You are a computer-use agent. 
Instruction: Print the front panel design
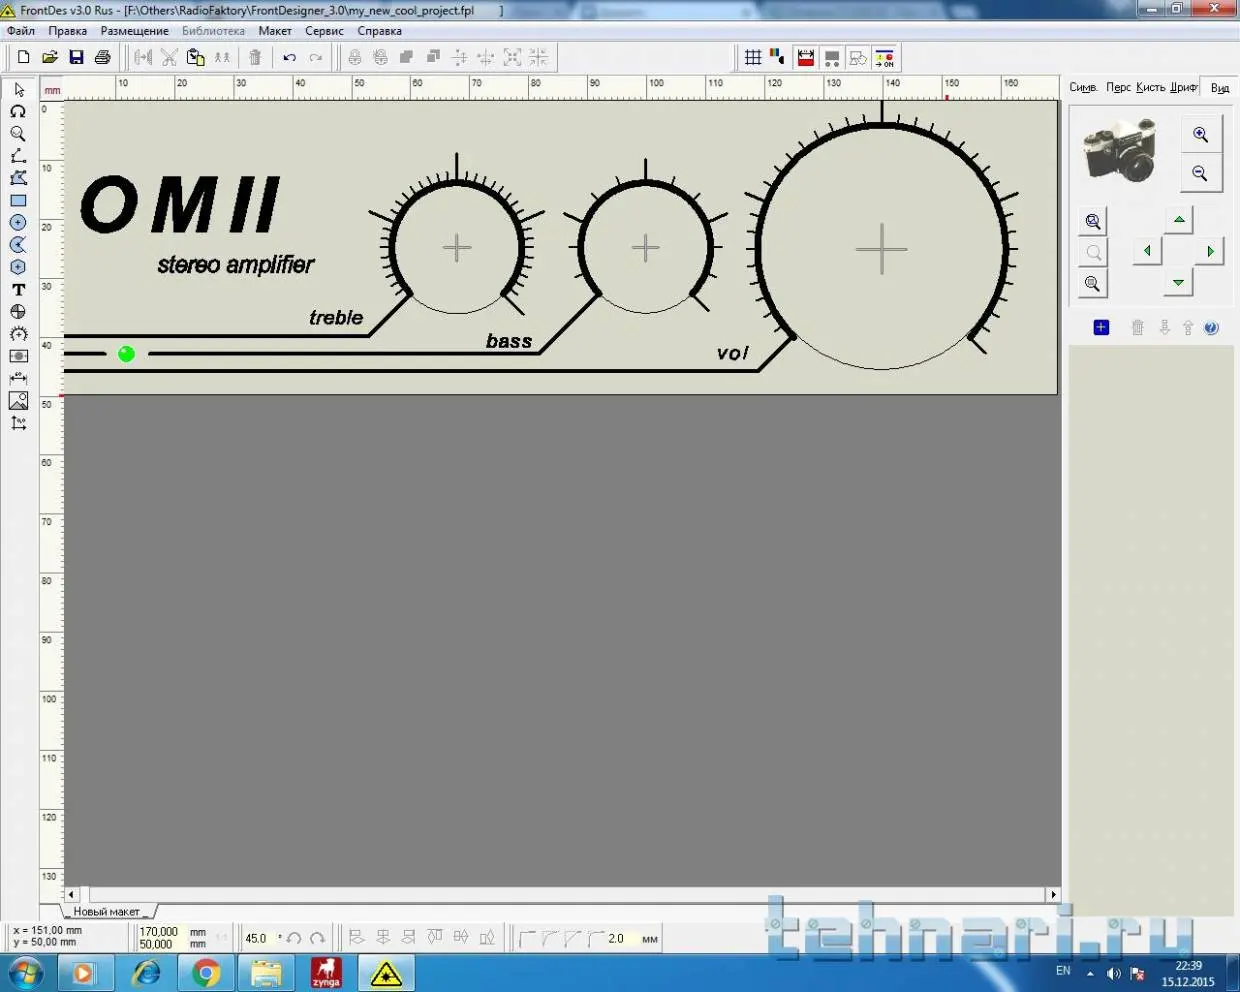pos(102,57)
